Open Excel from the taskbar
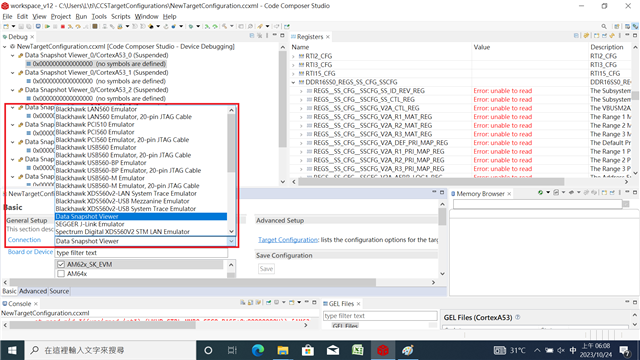The height and width of the screenshot is (360, 640). 358,350
